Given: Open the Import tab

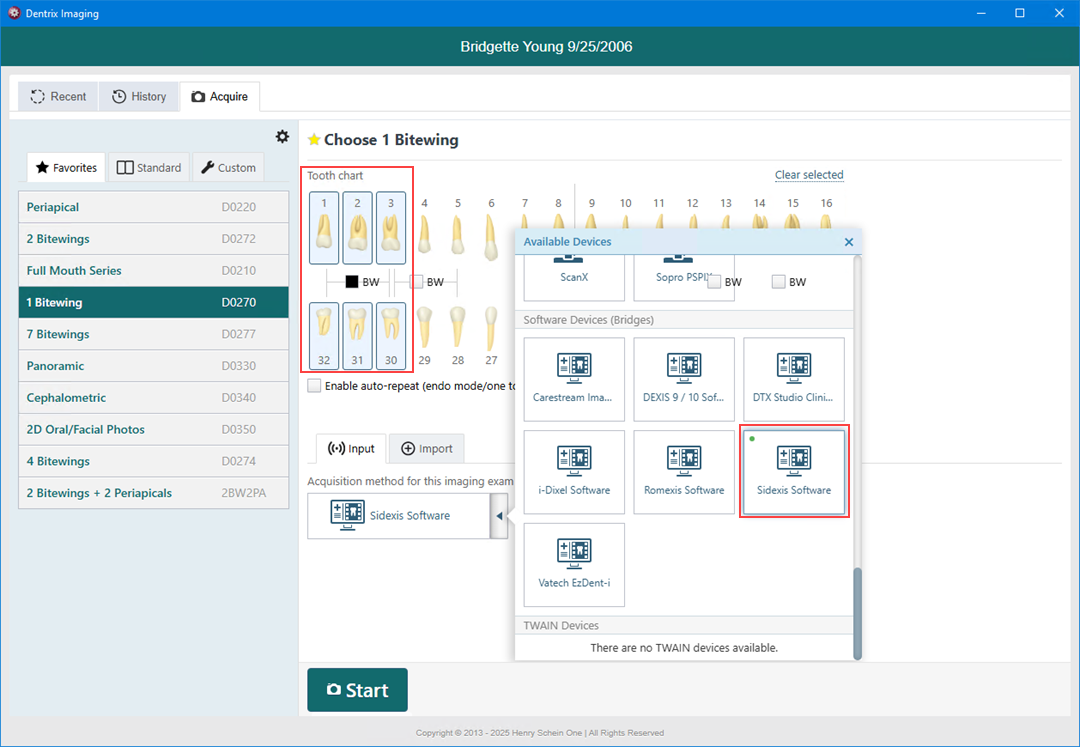Looking at the screenshot, I should (427, 449).
